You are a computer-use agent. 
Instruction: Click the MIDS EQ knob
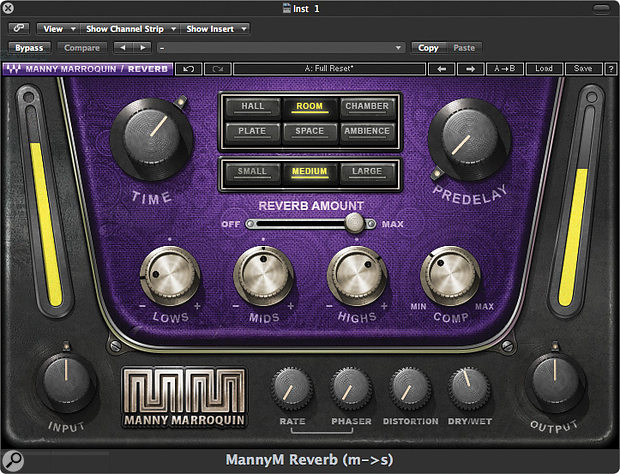point(264,275)
